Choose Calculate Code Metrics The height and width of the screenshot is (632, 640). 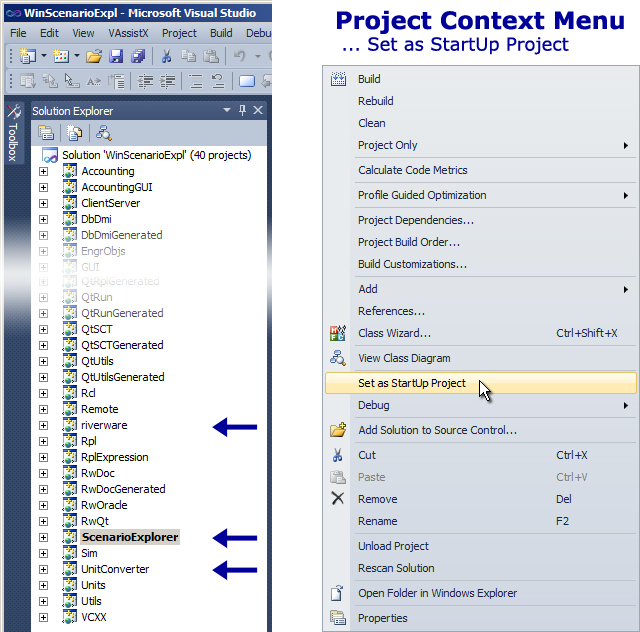(481, 170)
